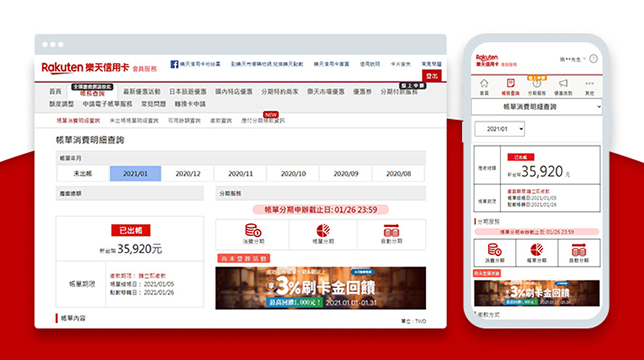644x360 pixels.
Task: Click the 帳單分期 pie icon on desktop page
Action: [323, 230]
